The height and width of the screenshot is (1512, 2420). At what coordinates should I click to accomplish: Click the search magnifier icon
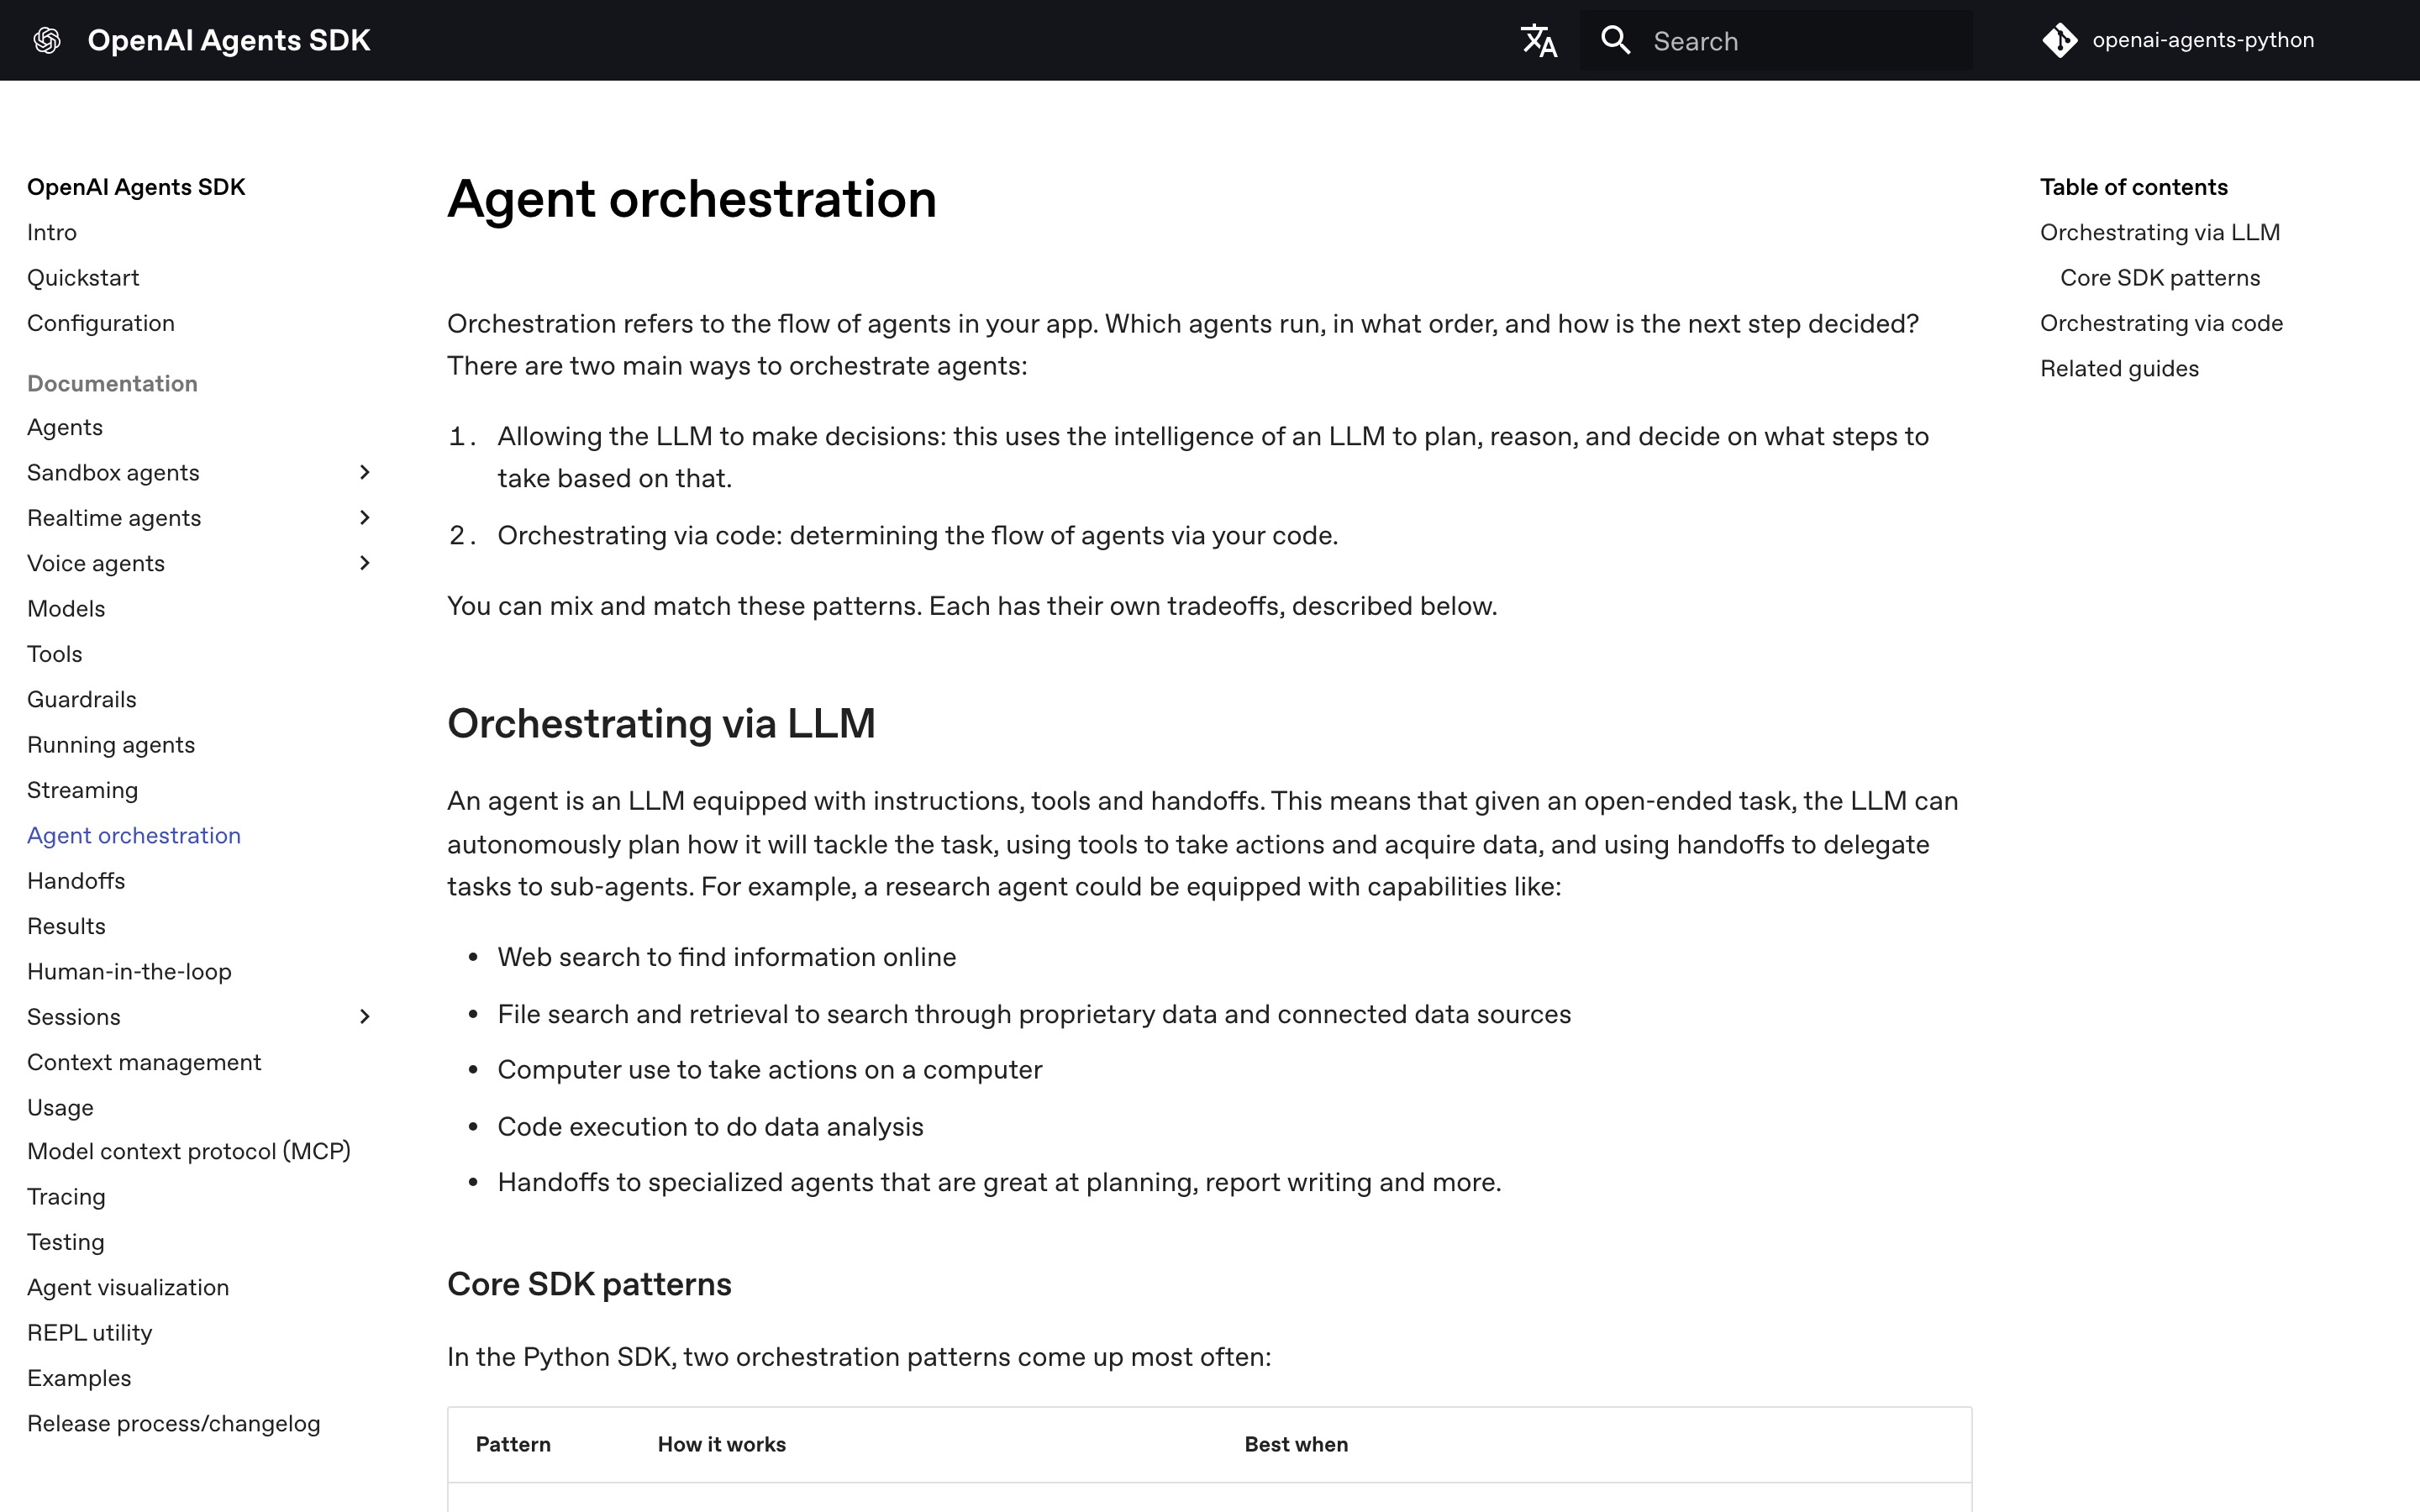[x=1615, y=40]
